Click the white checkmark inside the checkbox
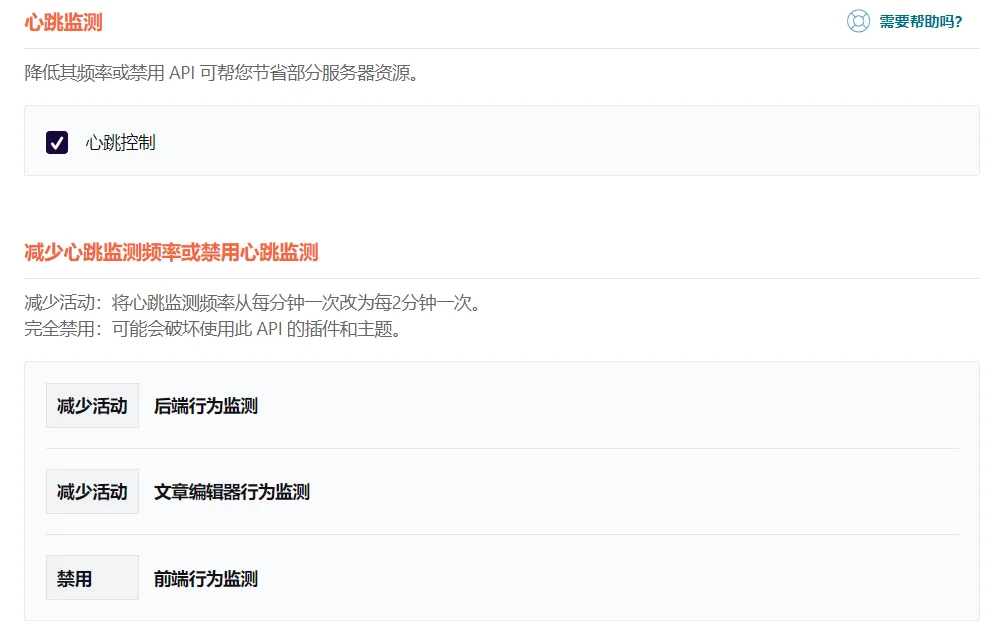The height and width of the screenshot is (638, 1000). (x=57, y=142)
